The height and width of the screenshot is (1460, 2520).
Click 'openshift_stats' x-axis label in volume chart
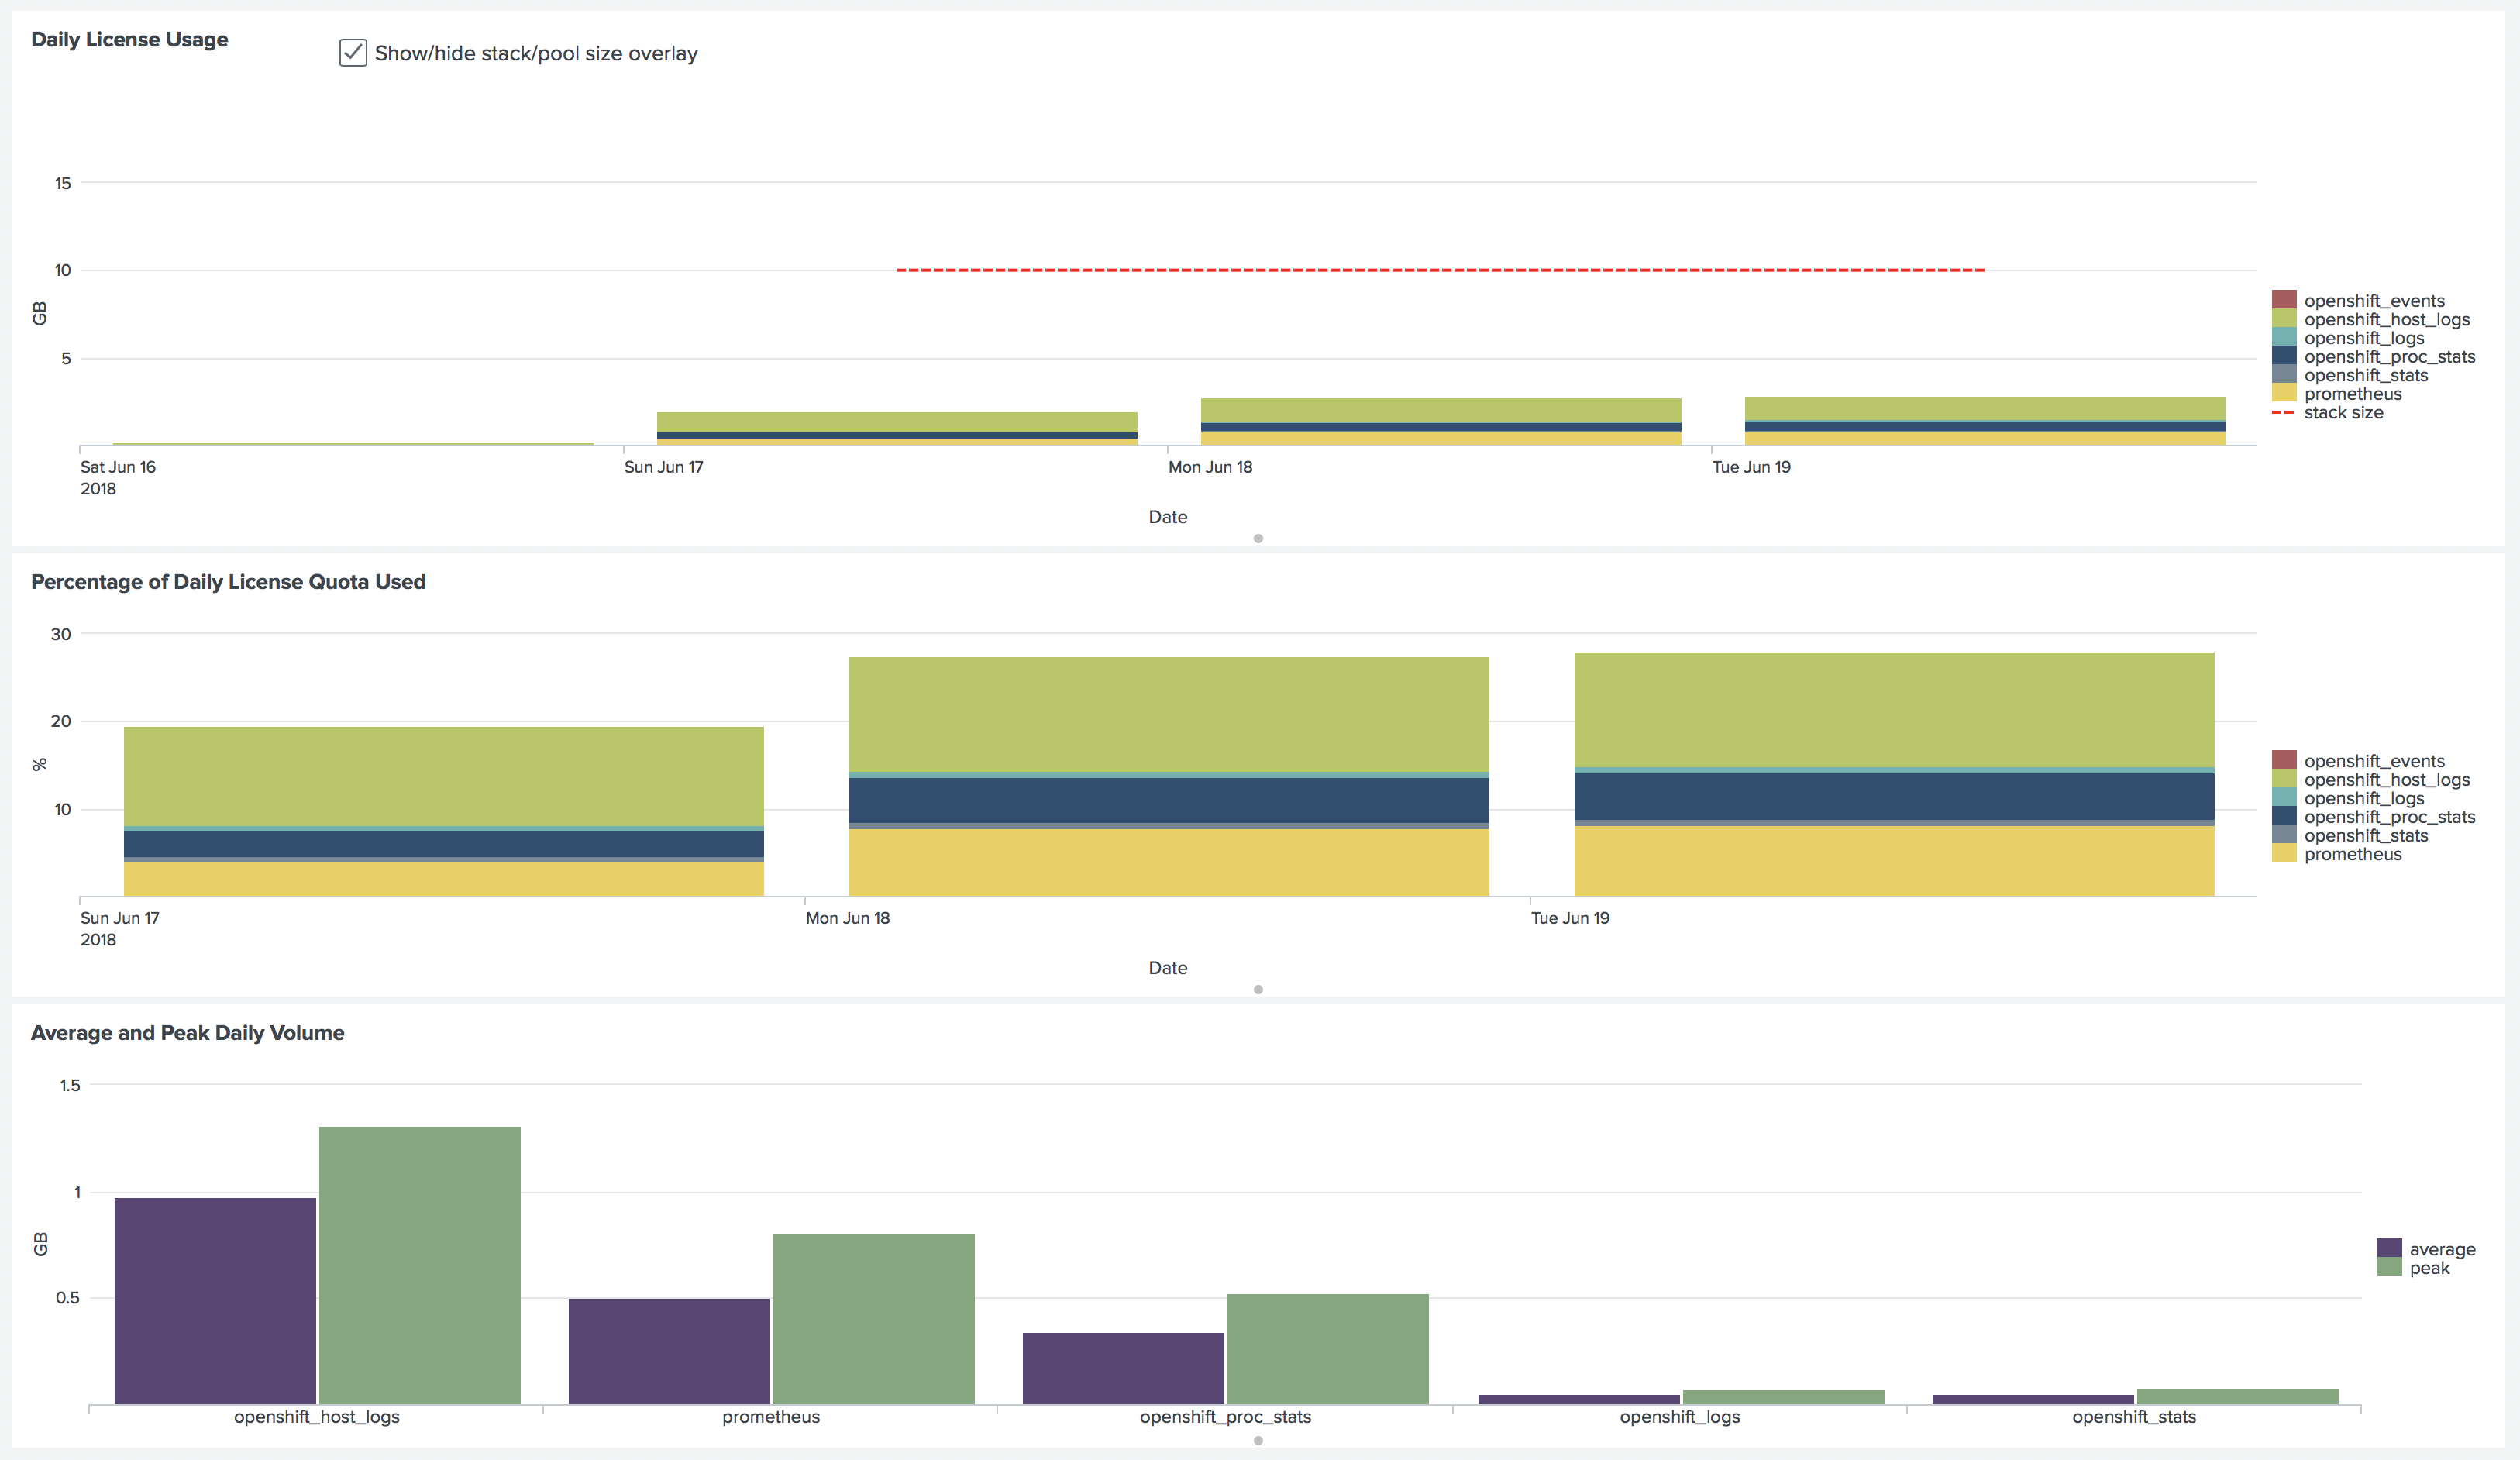point(2134,1417)
